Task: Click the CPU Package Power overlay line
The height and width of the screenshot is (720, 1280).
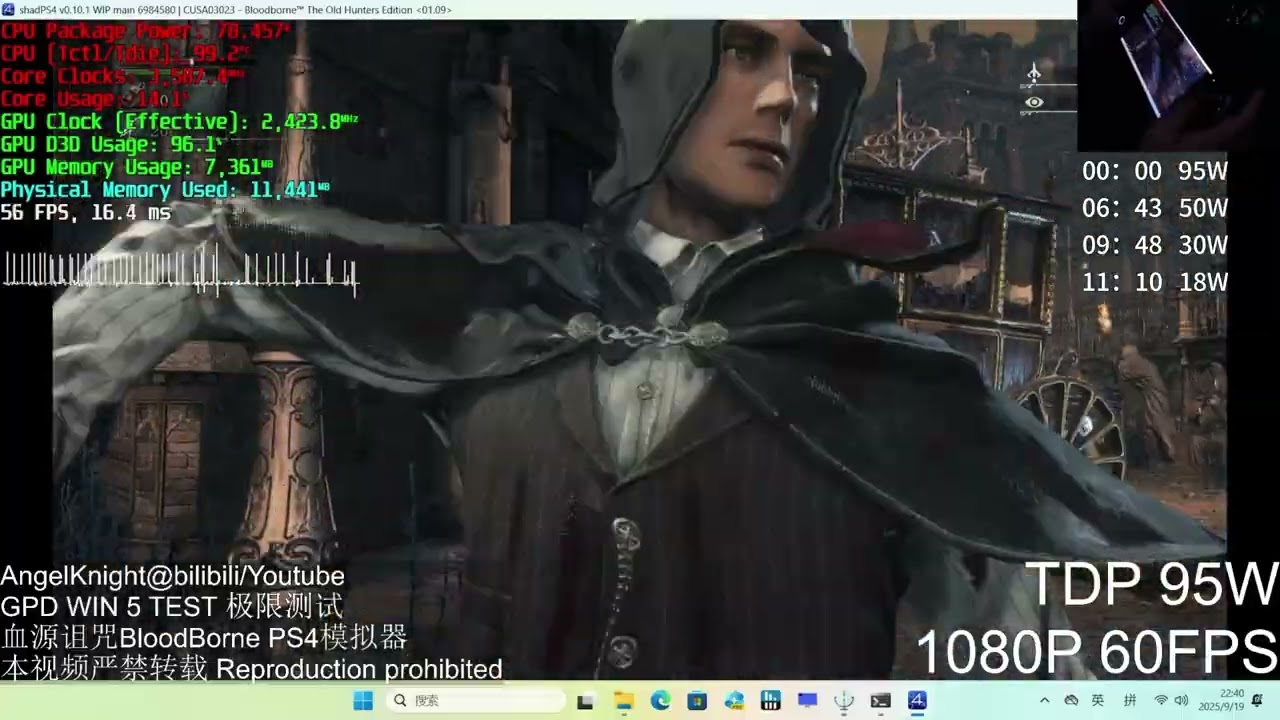Action: [x=146, y=31]
